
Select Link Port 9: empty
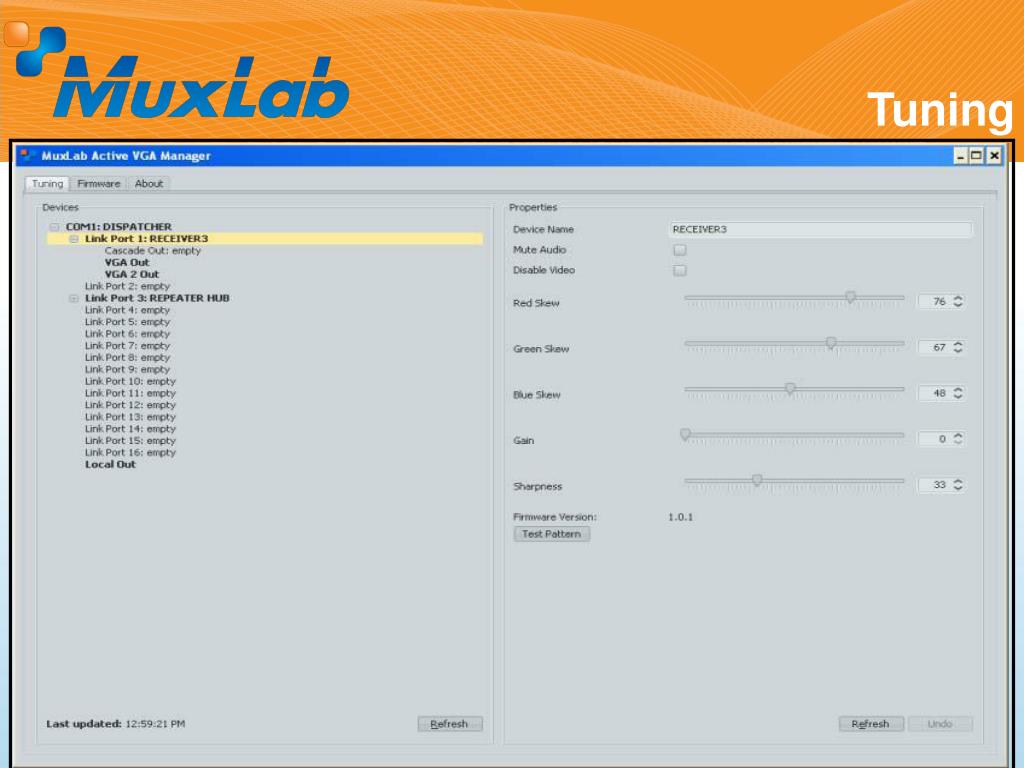(x=127, y=369)
